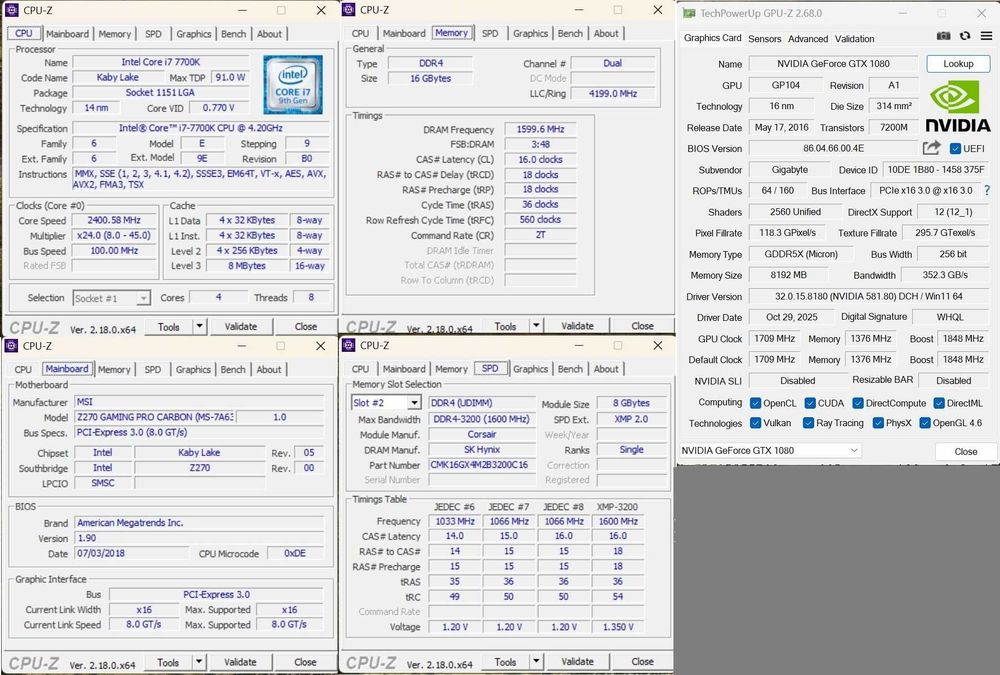Select the Graphics tab in the Memory-tab window
1000x675 pixels.
click(x=531, y=33)
